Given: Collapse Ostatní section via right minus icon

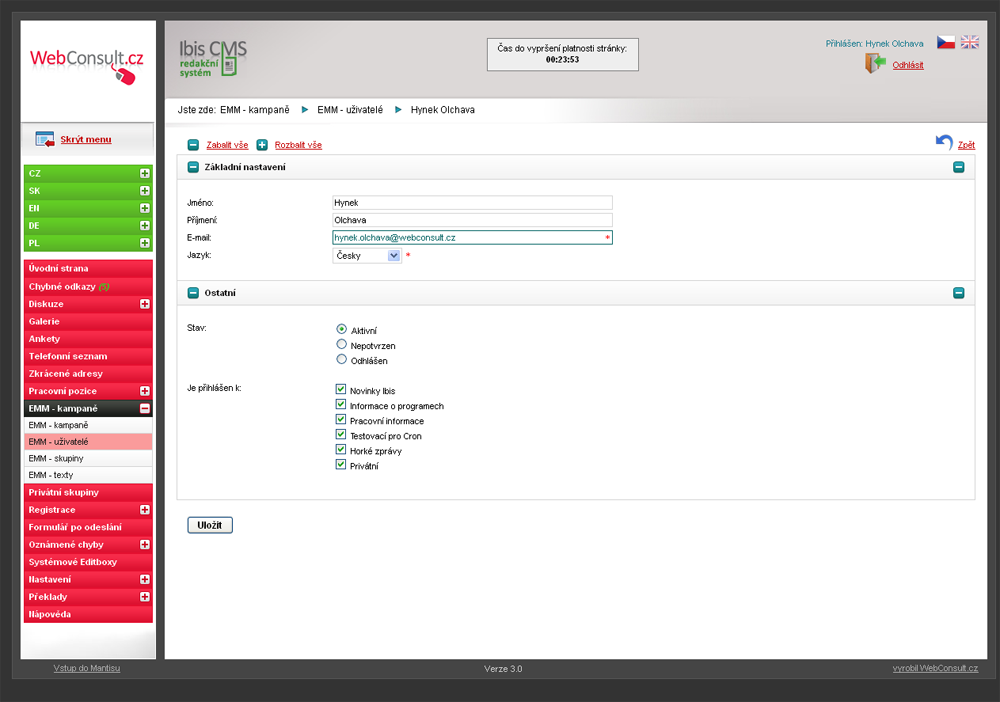Looking at the screenshot, I should coord(959,293).
